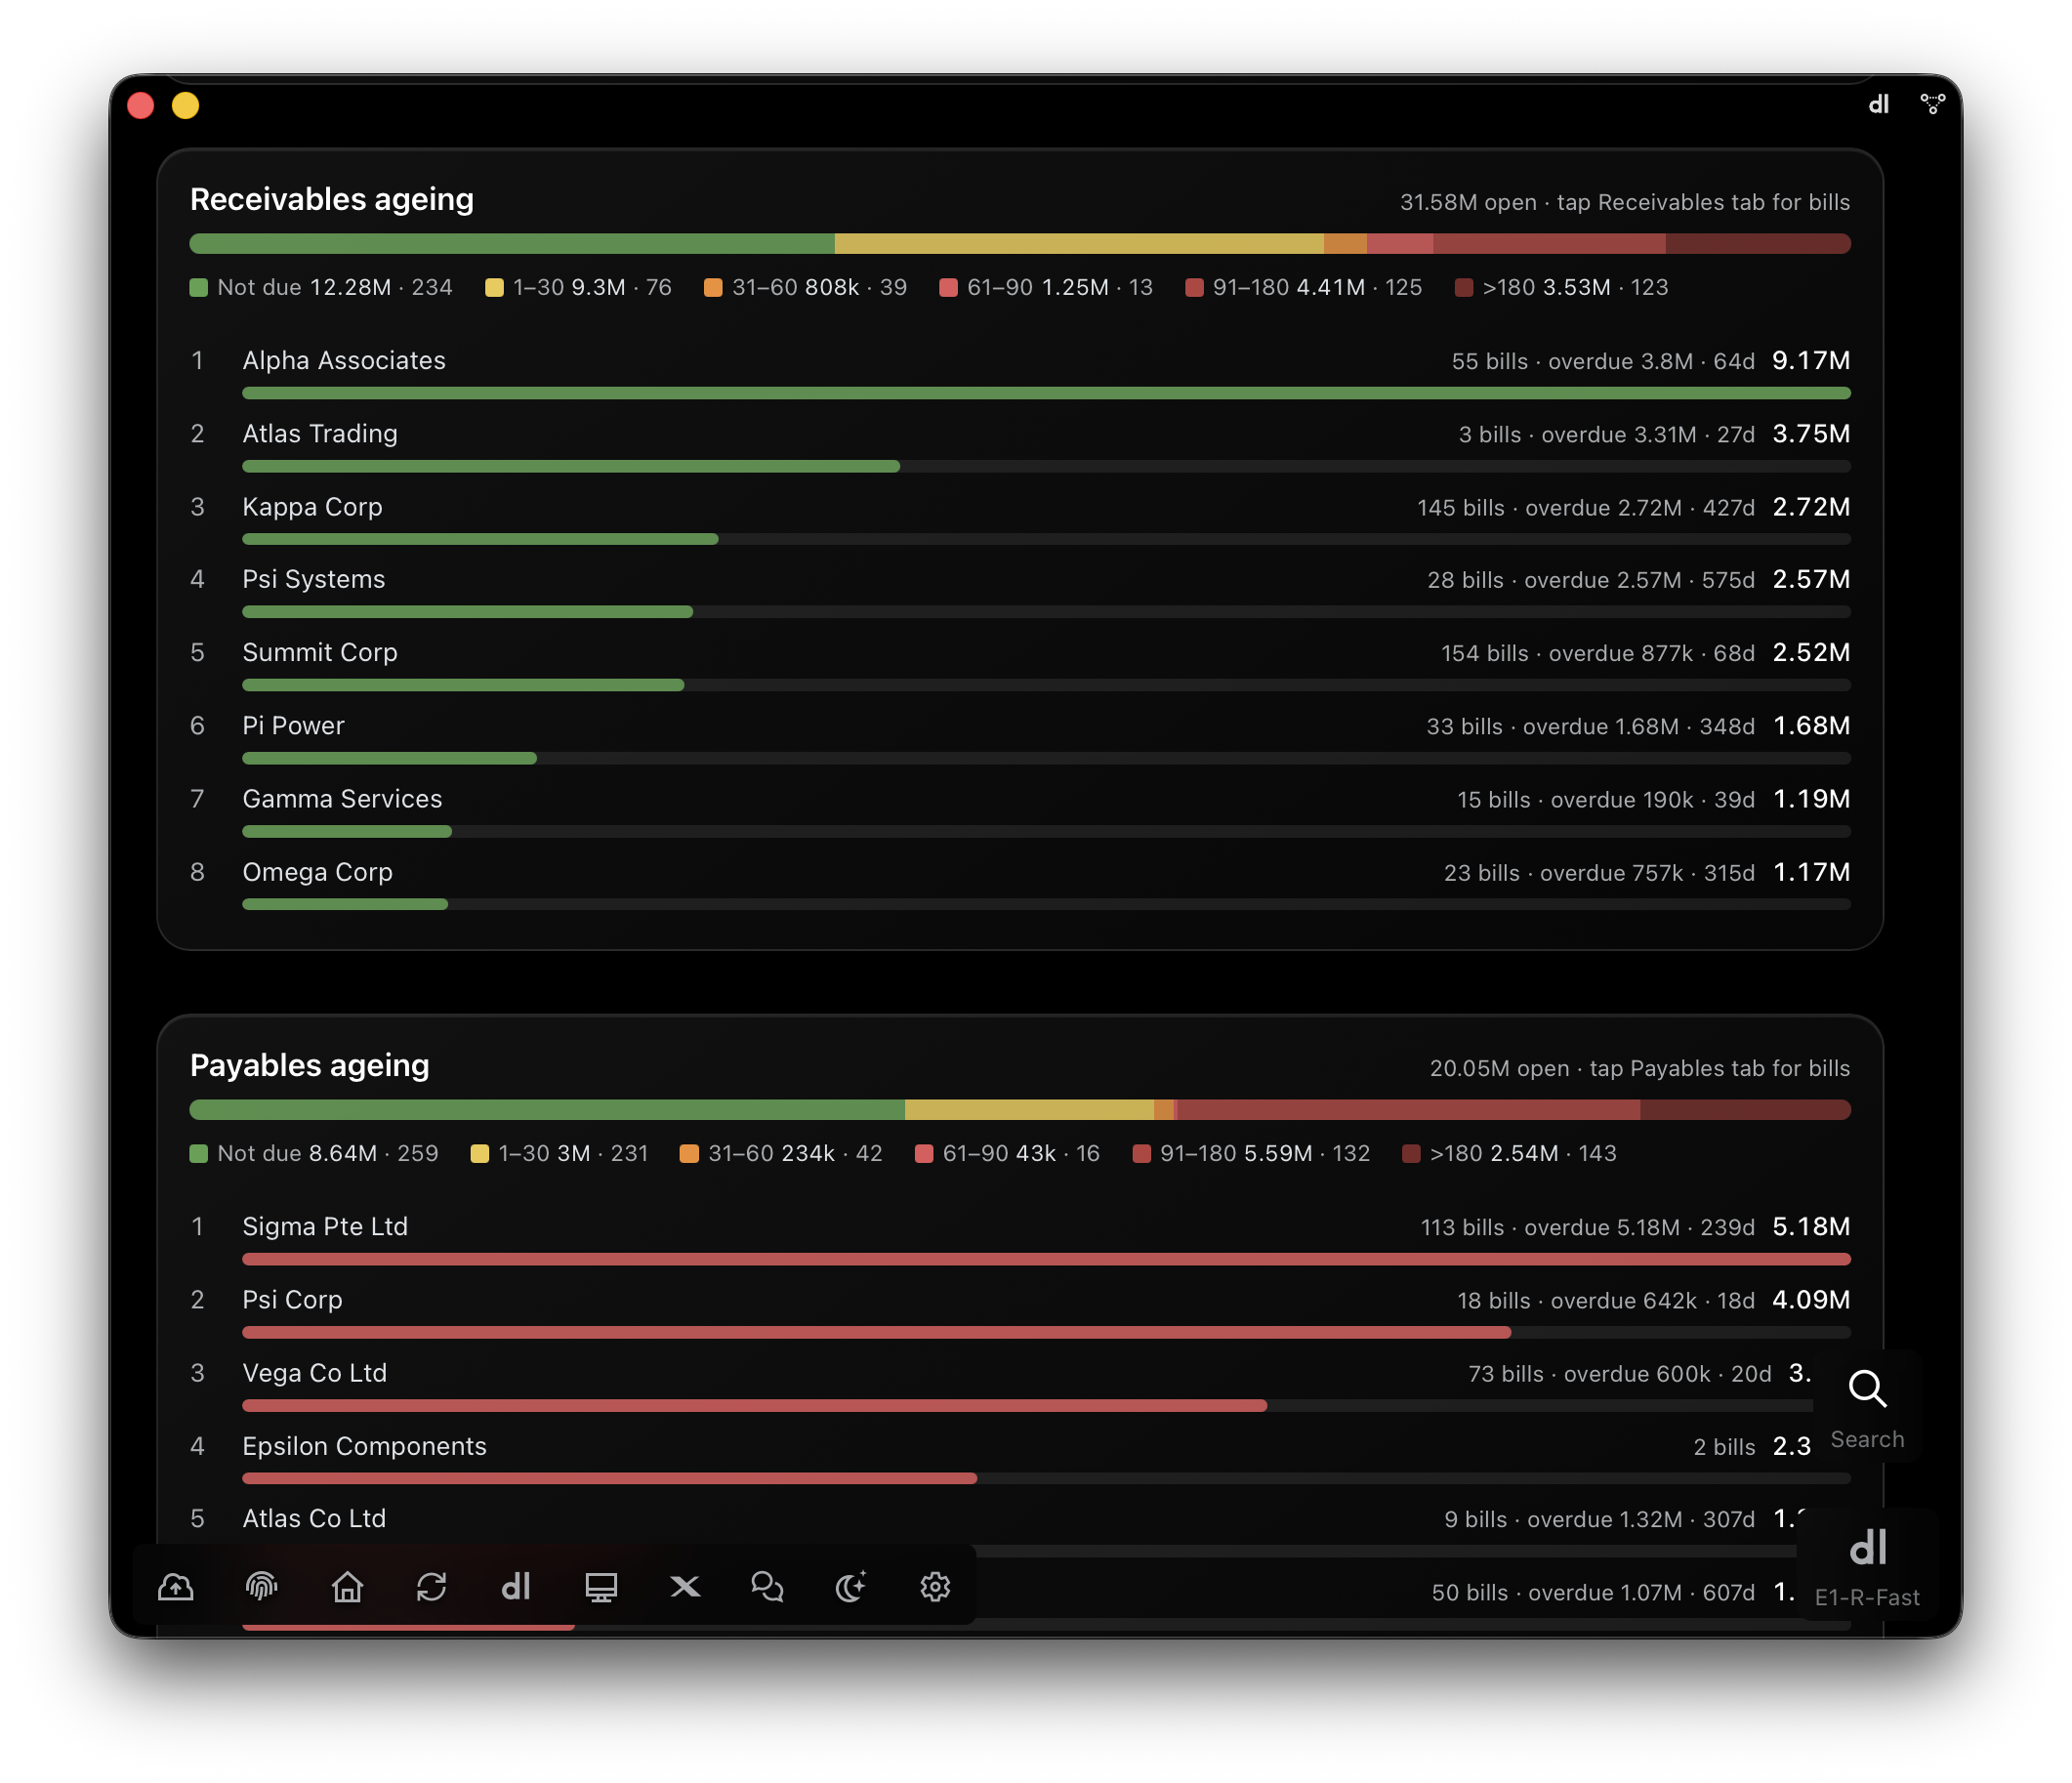Click the Receivables ageing stacked bar

coord(1020,244)
